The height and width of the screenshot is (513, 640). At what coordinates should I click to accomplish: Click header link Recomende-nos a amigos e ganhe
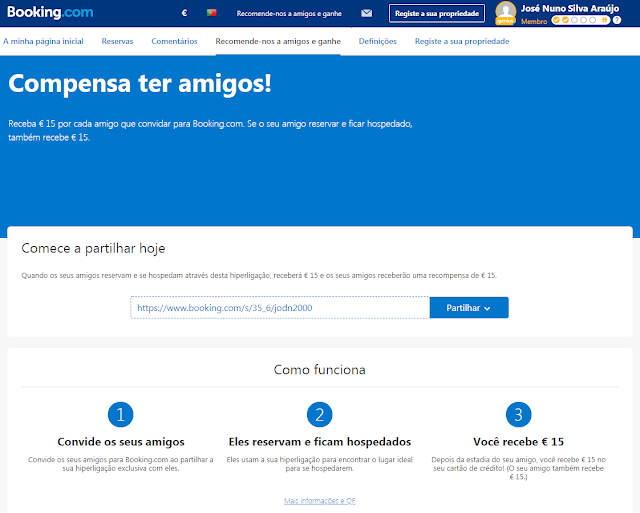(289, 13)
